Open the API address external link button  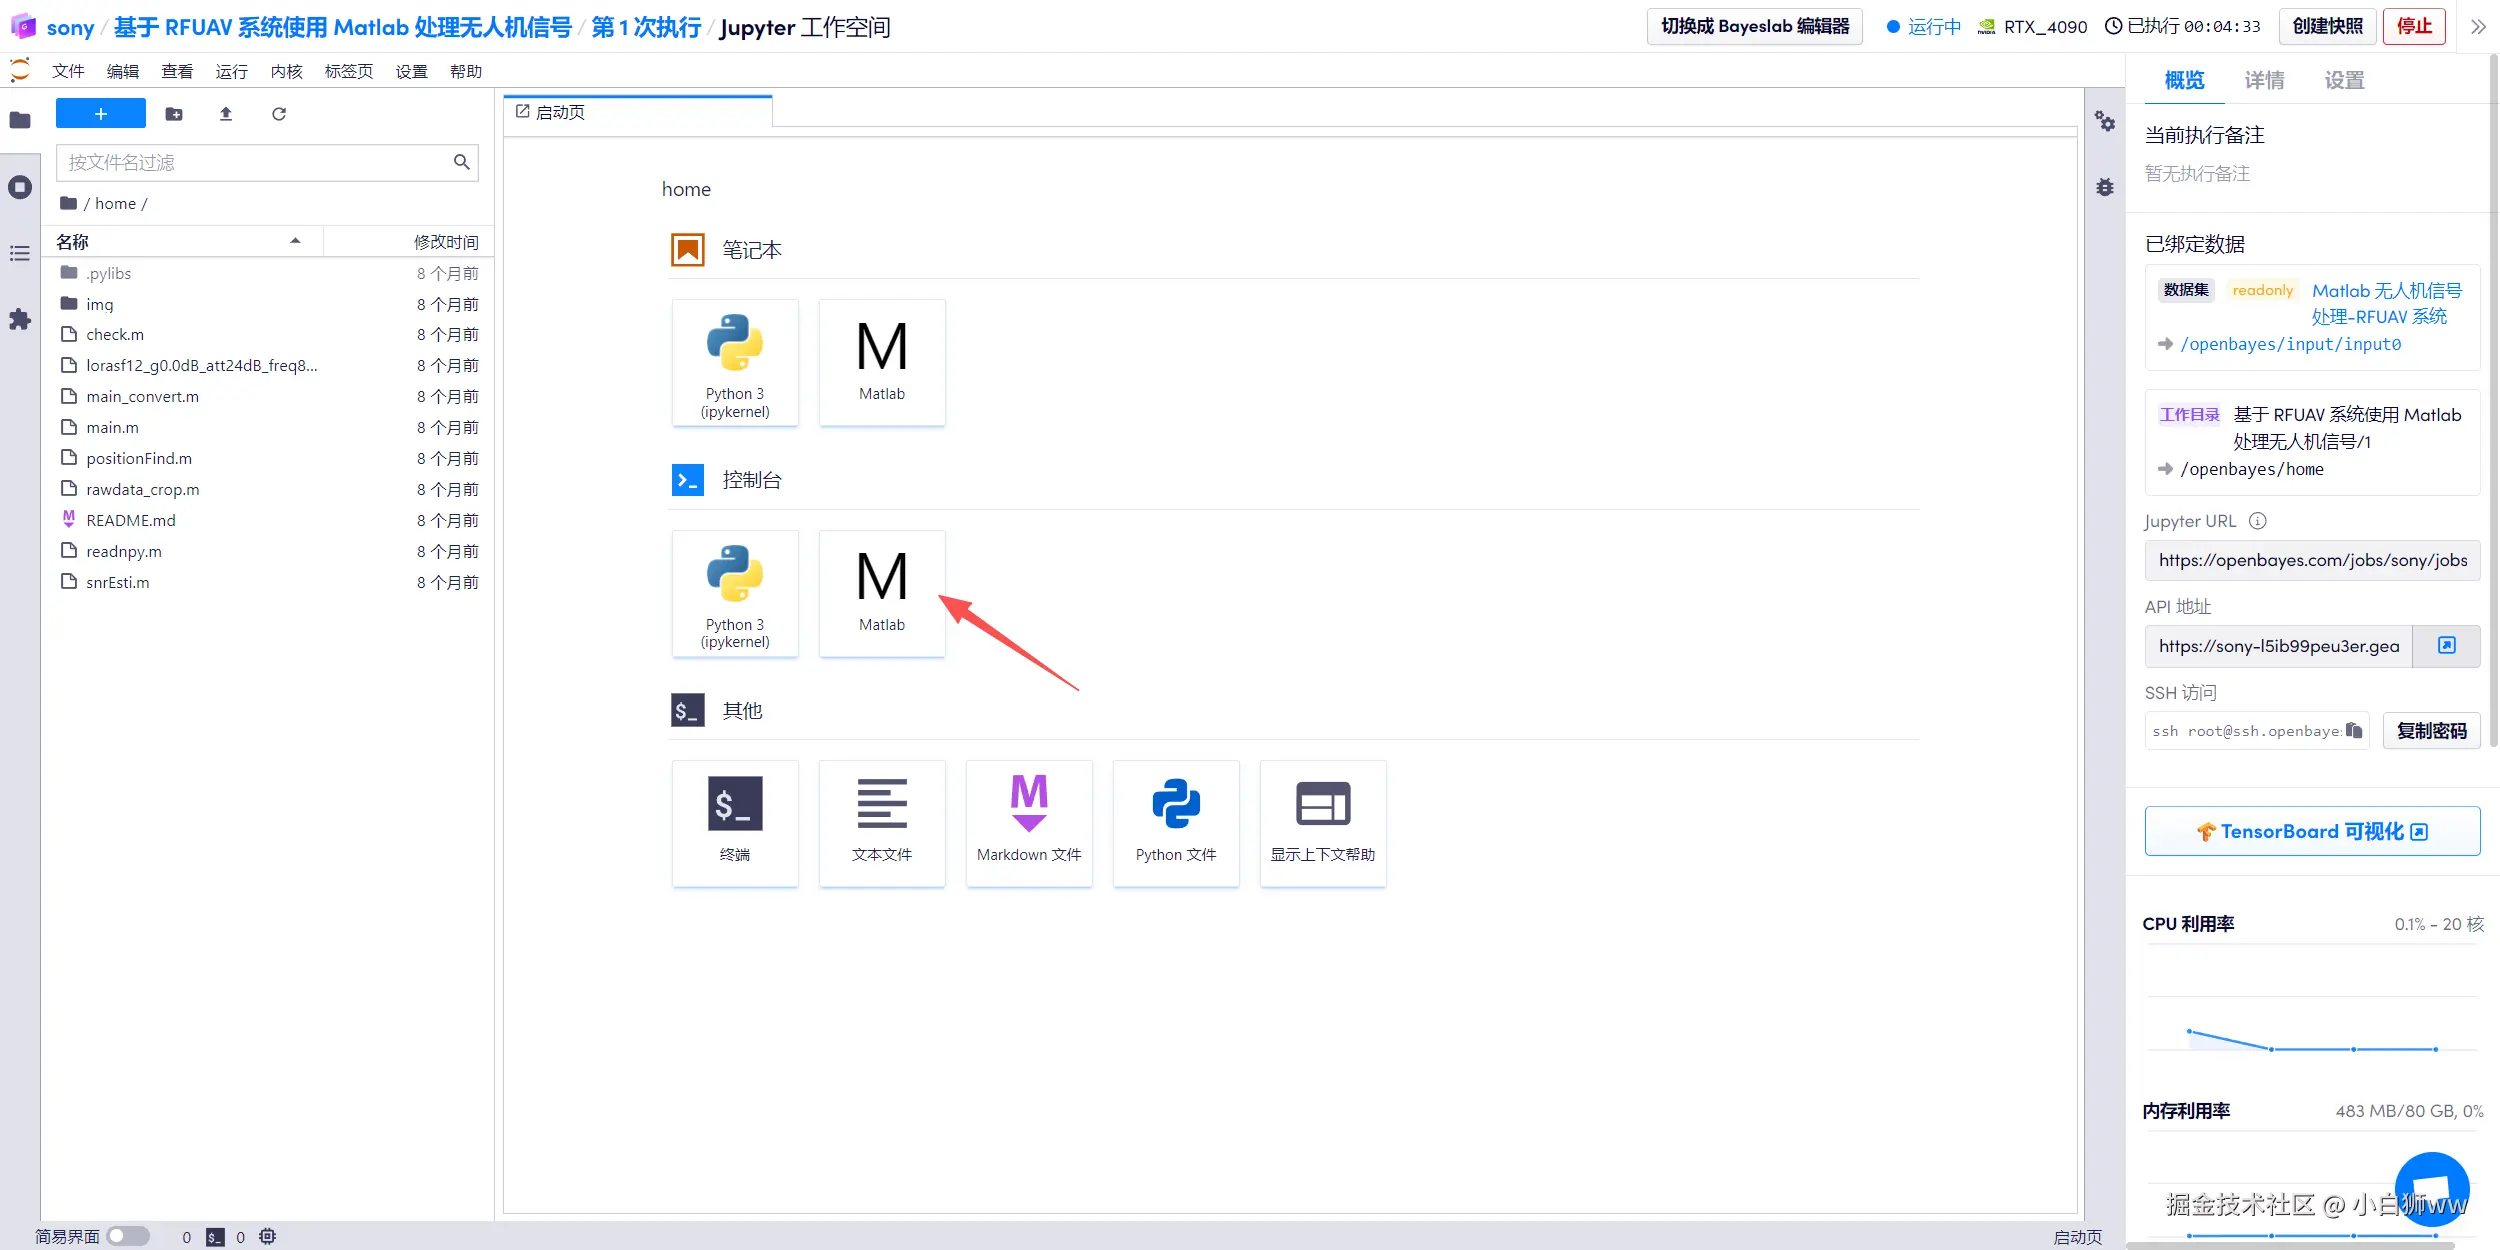pos(2446,646)
